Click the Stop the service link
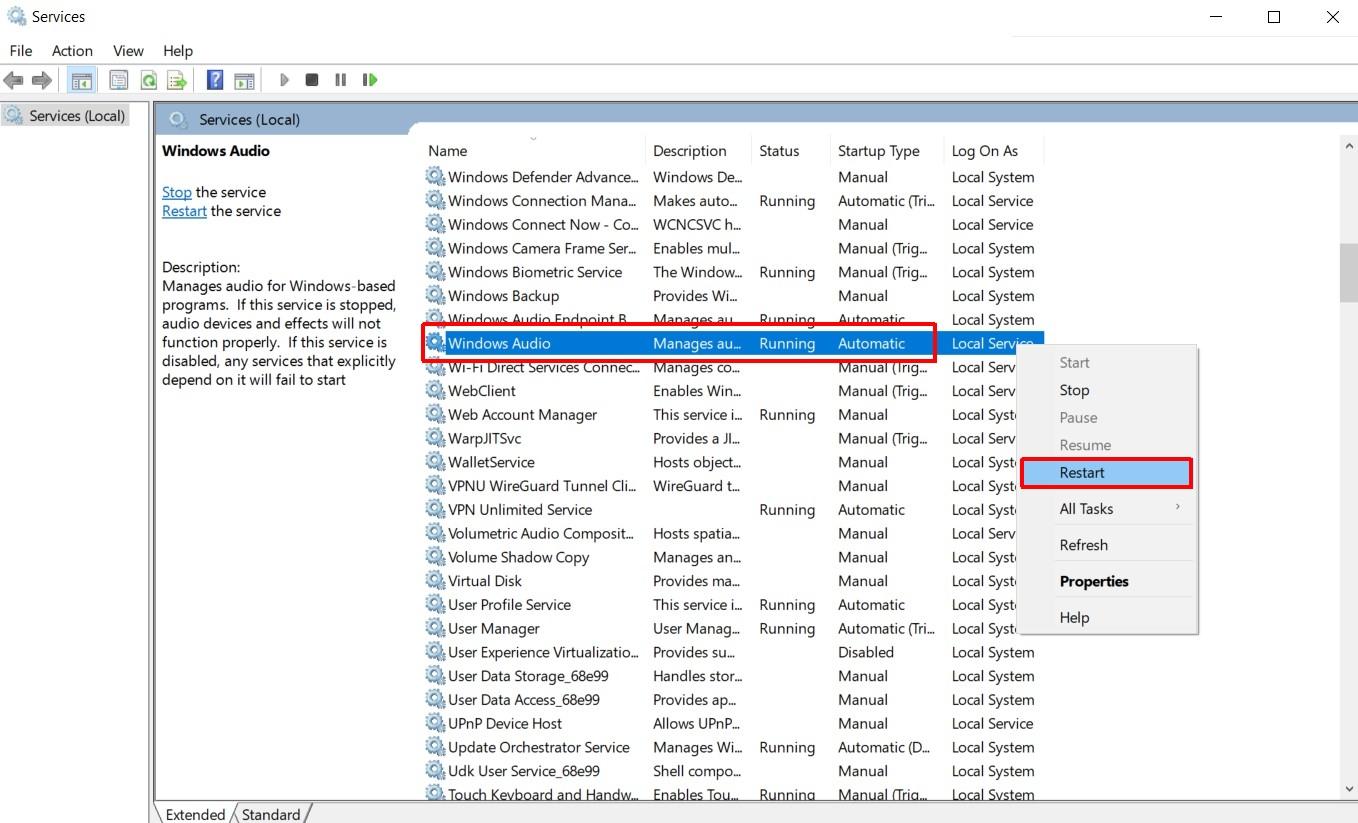Viewport: 1358px width, 823px height. point(177,192)
